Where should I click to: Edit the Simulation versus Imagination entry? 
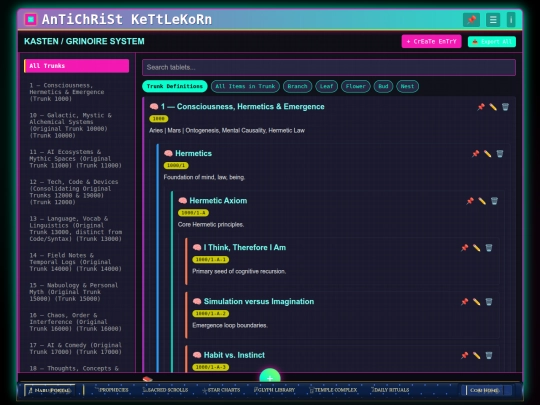[x=476, y=302]
